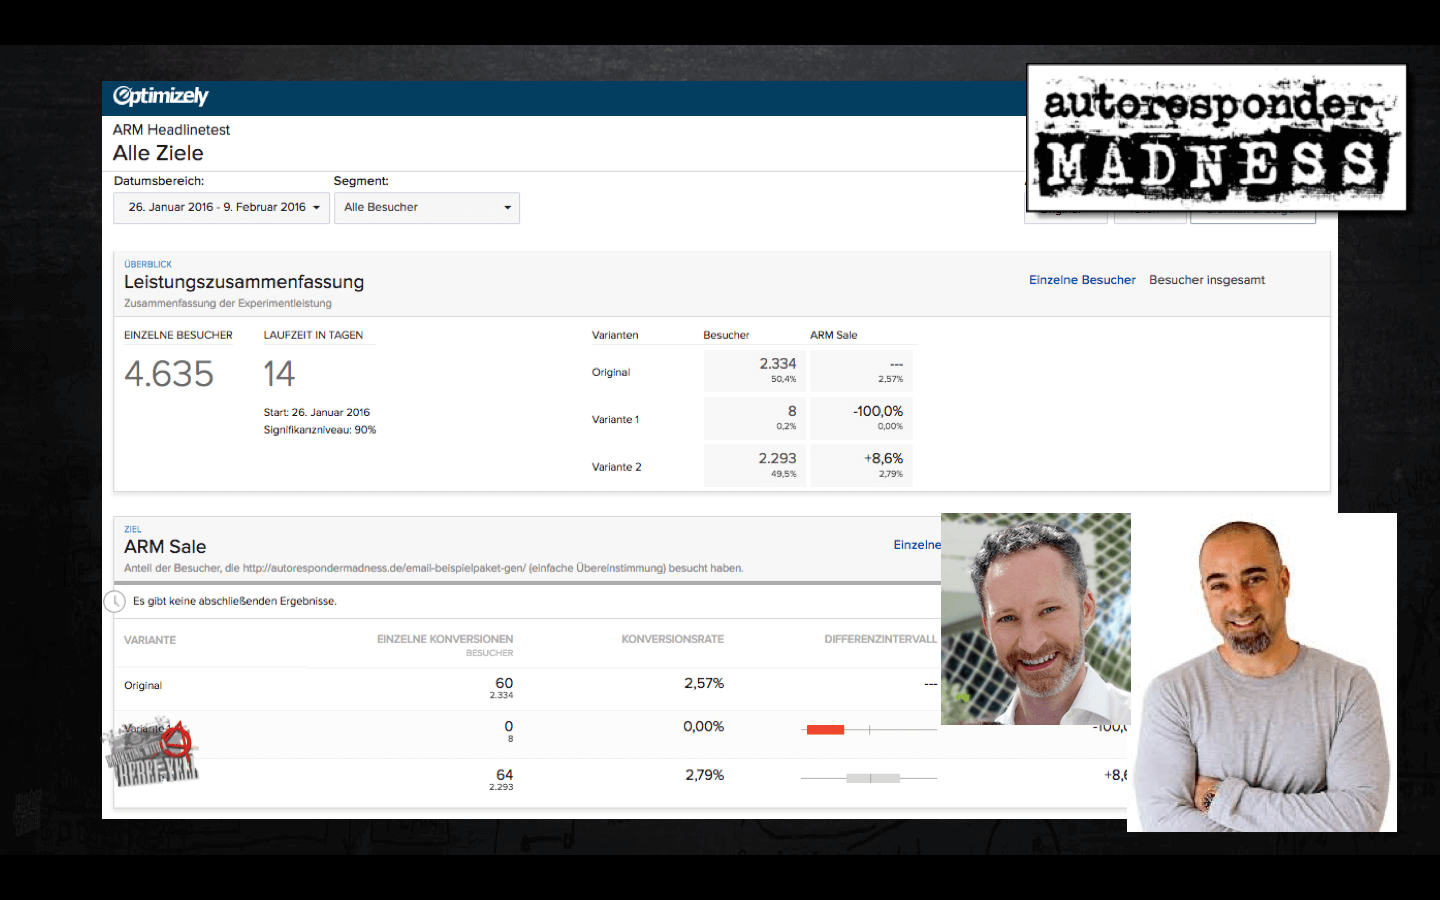
Task: Click 'Original' in the Varianten summary
Action: point(611,372)
